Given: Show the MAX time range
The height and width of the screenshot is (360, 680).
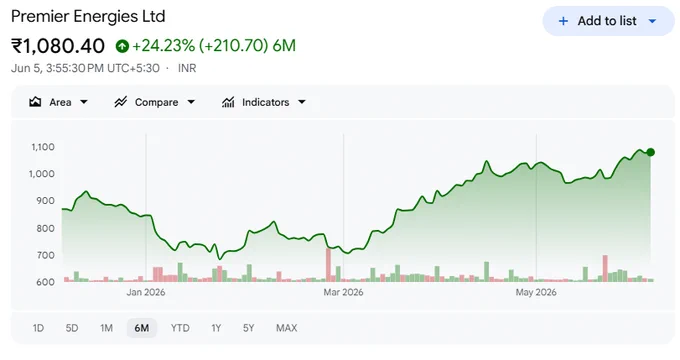Looking at the screenshot, I should (287, 328).
